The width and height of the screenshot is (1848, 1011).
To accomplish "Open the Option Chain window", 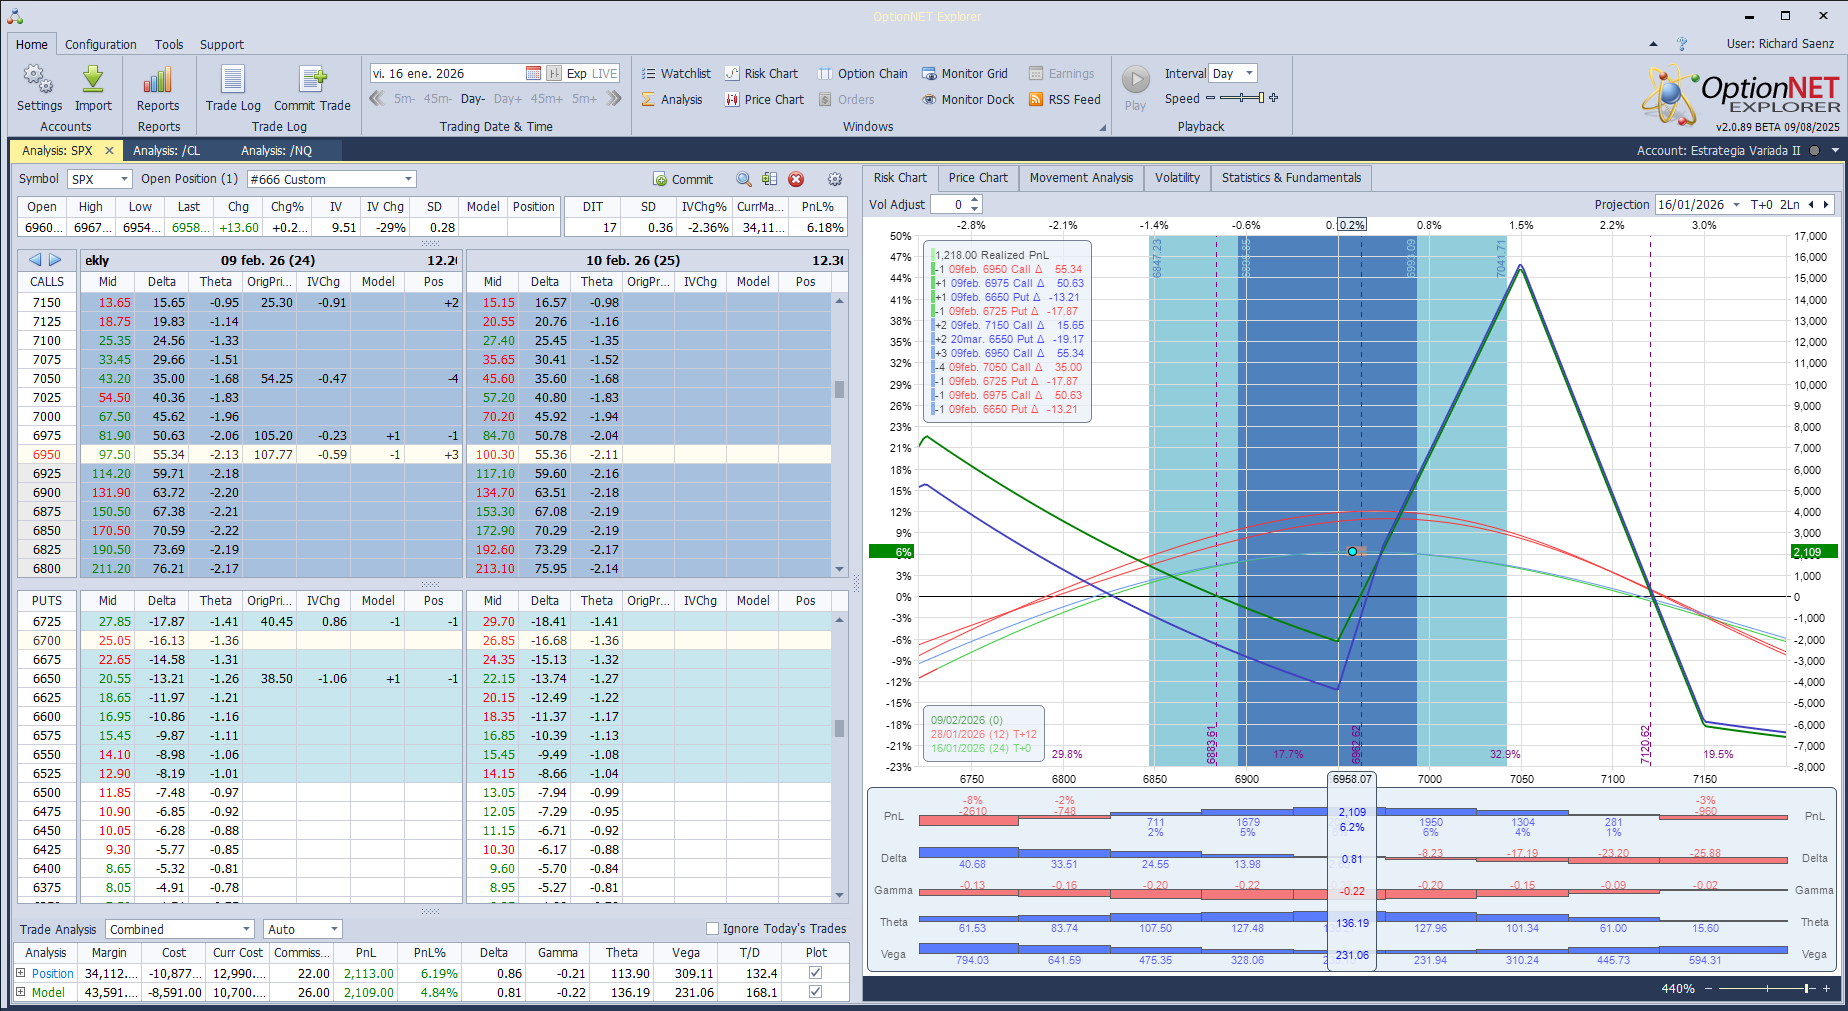I will point(862,73).
